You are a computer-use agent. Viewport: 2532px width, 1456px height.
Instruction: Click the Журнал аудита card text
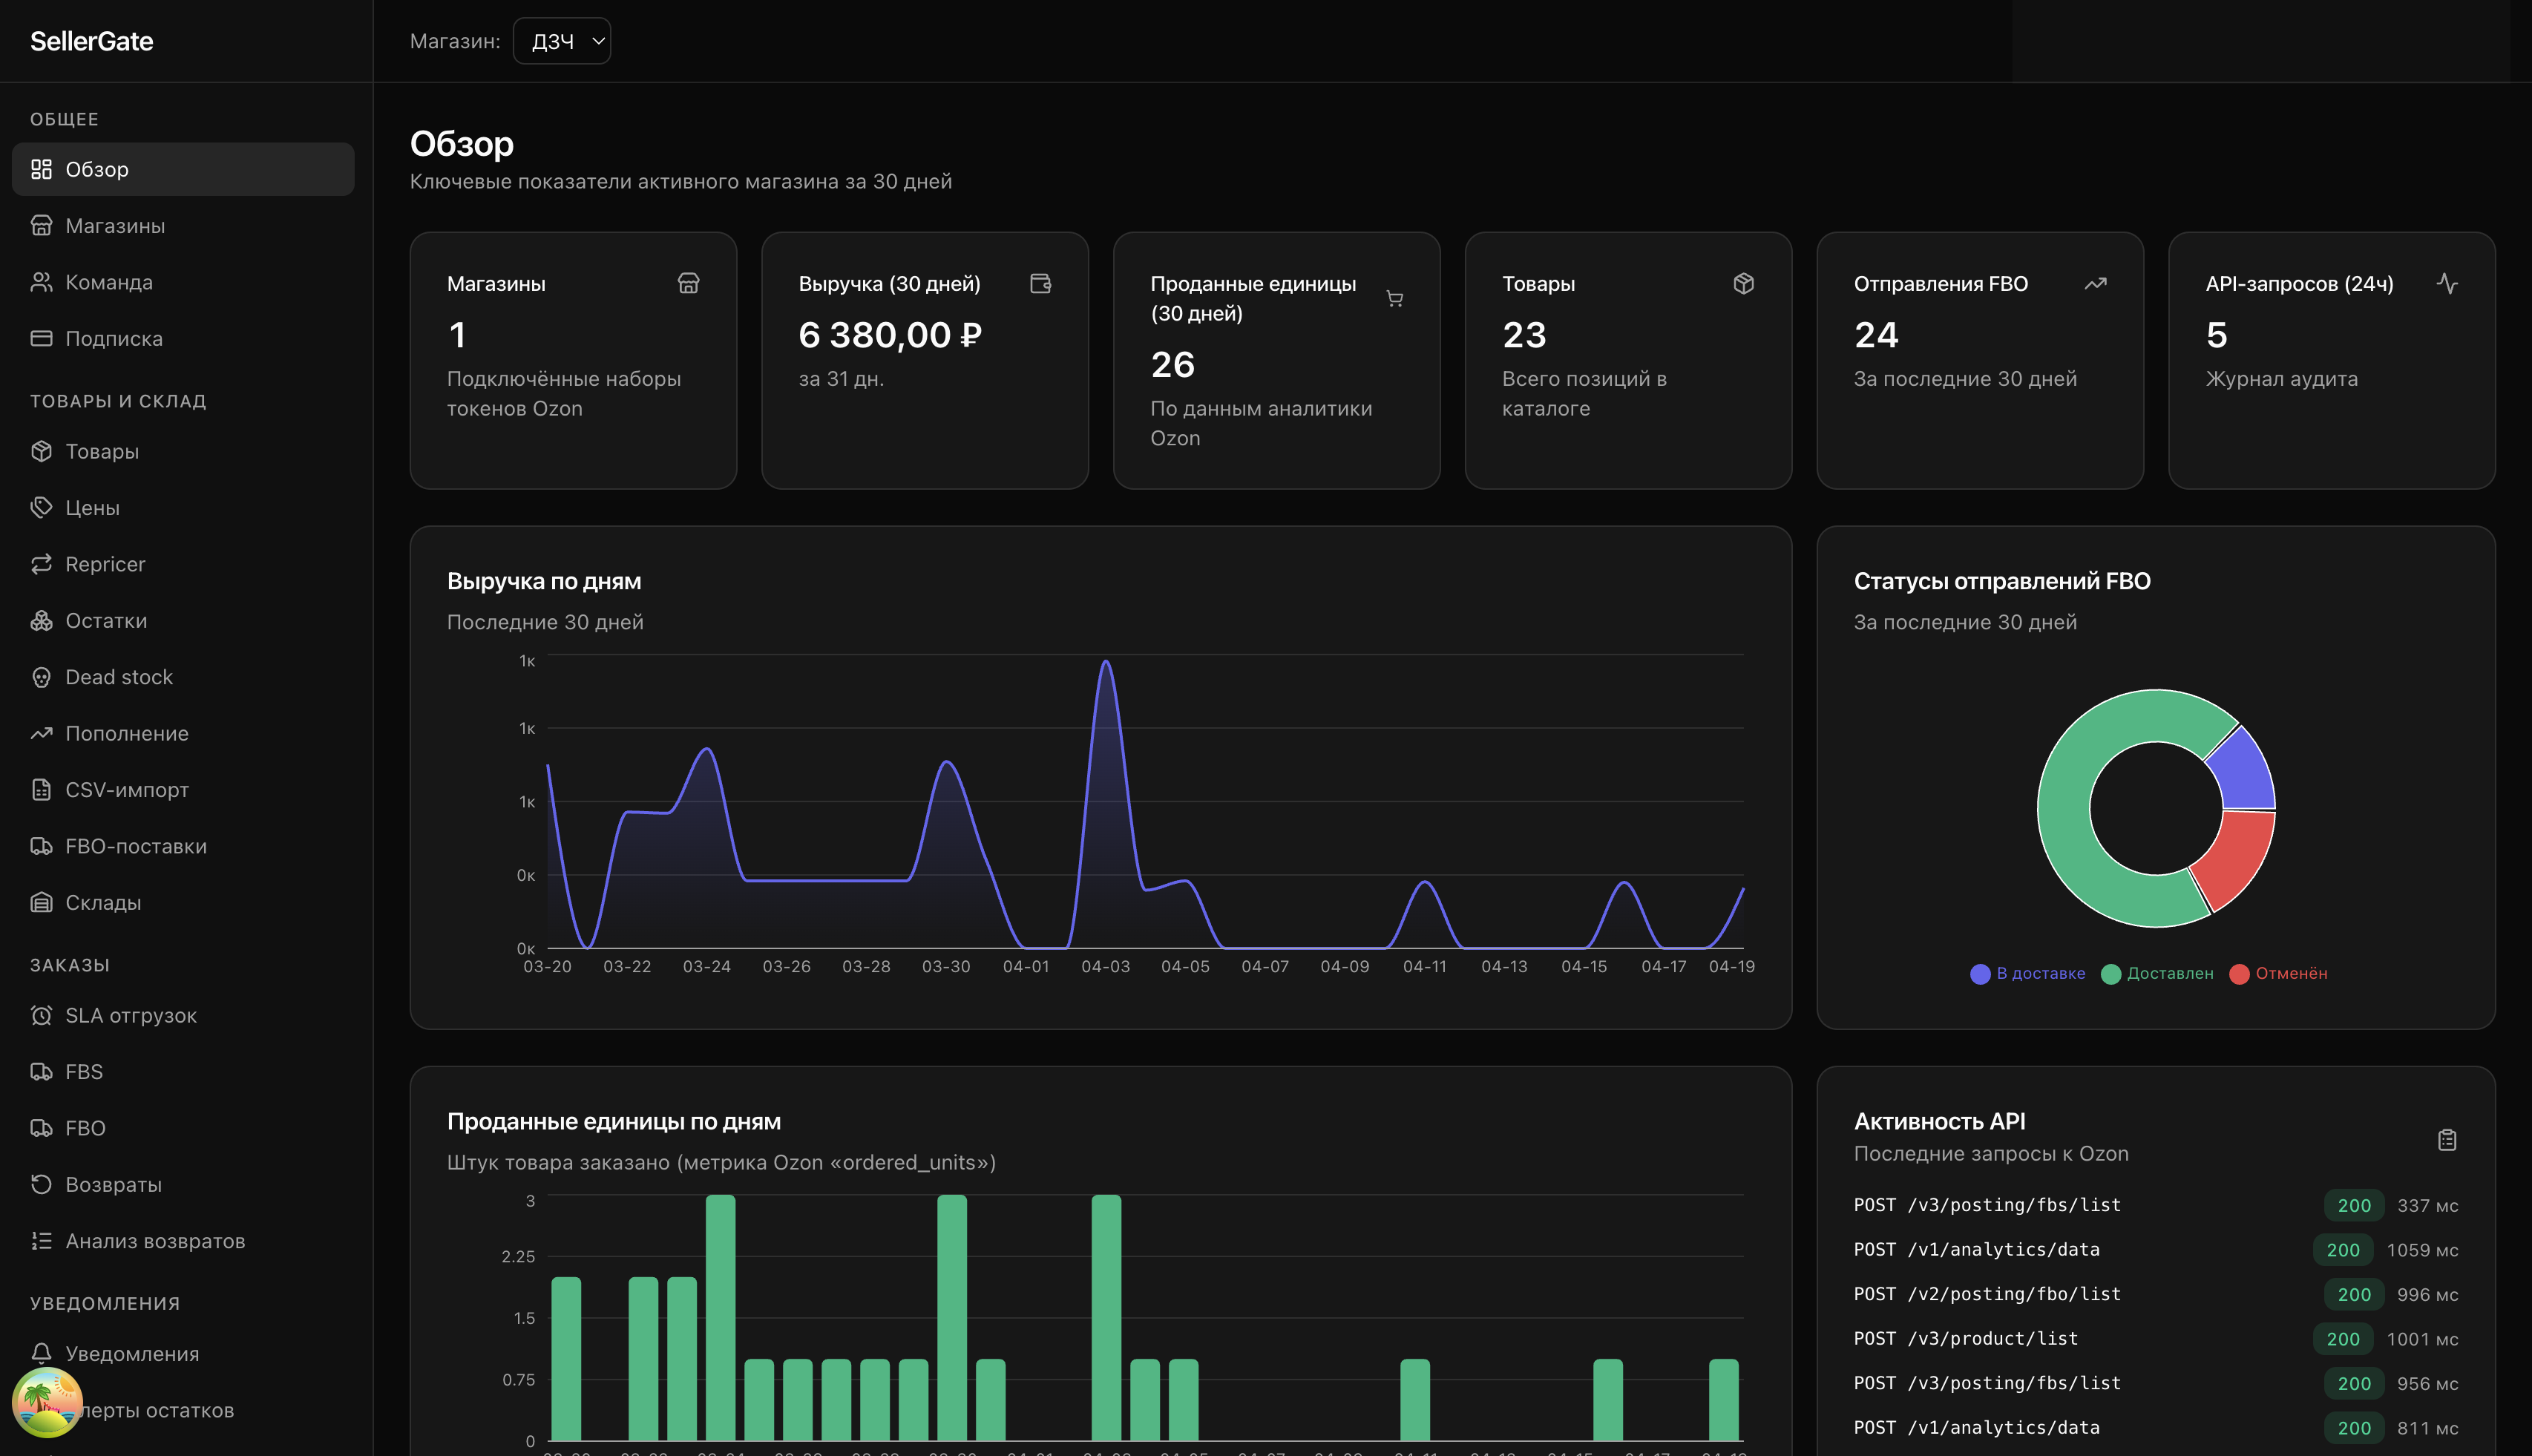tap(2281, 378)
